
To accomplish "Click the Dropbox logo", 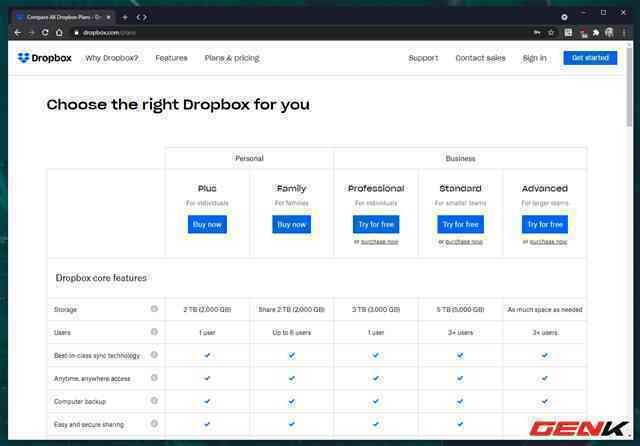I will click(x=44, y=58).
